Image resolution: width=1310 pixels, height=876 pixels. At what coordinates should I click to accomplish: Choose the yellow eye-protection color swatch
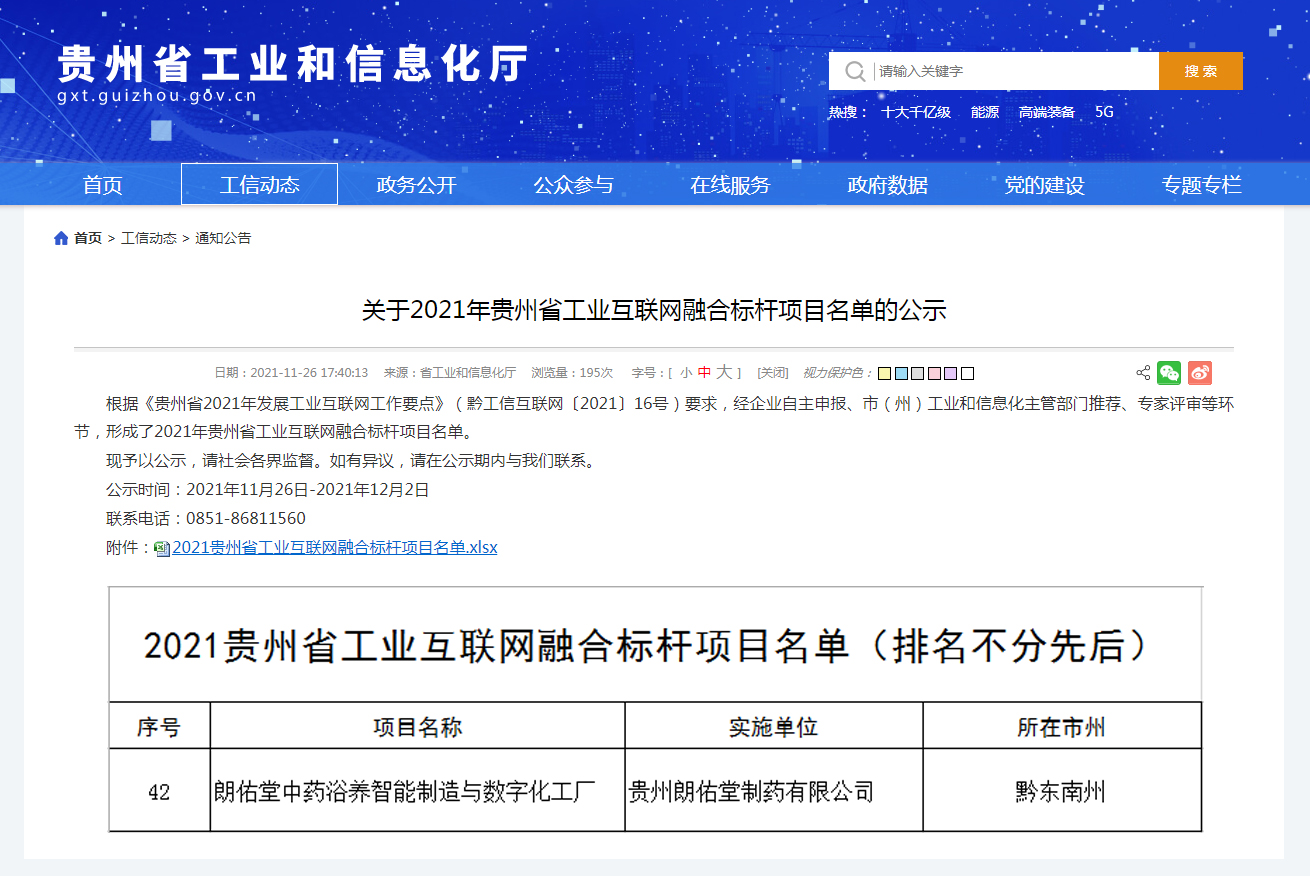pyautogui.click(x=884, y=374)
